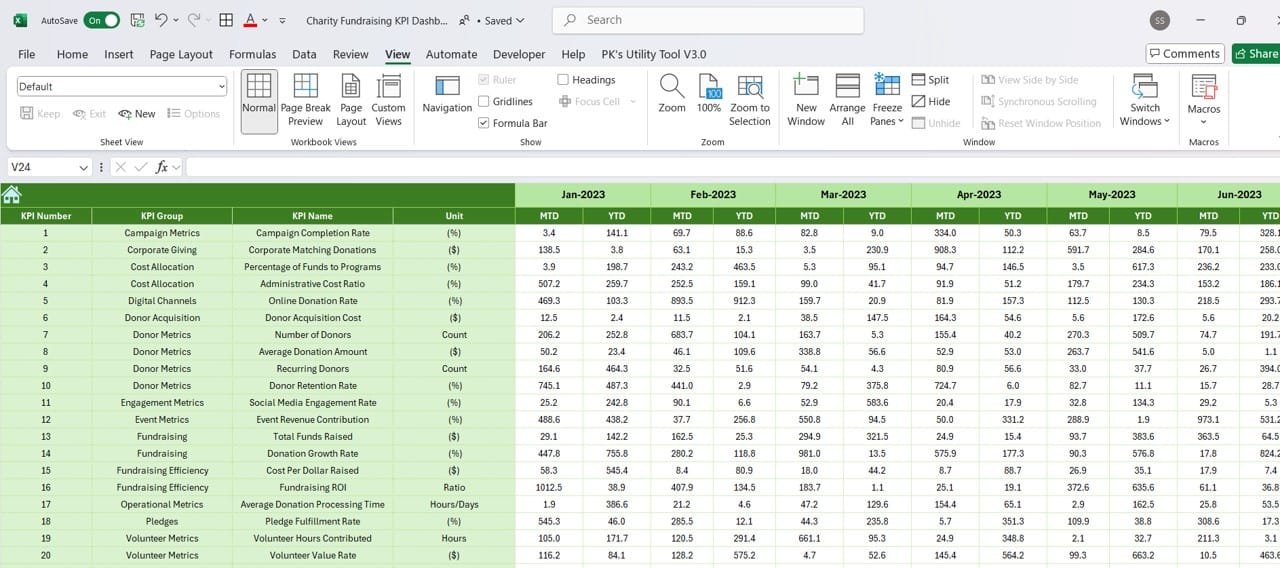Switch to the Home ribbon tab
This screenshot has width=1280, height=568.
[72, 54]
